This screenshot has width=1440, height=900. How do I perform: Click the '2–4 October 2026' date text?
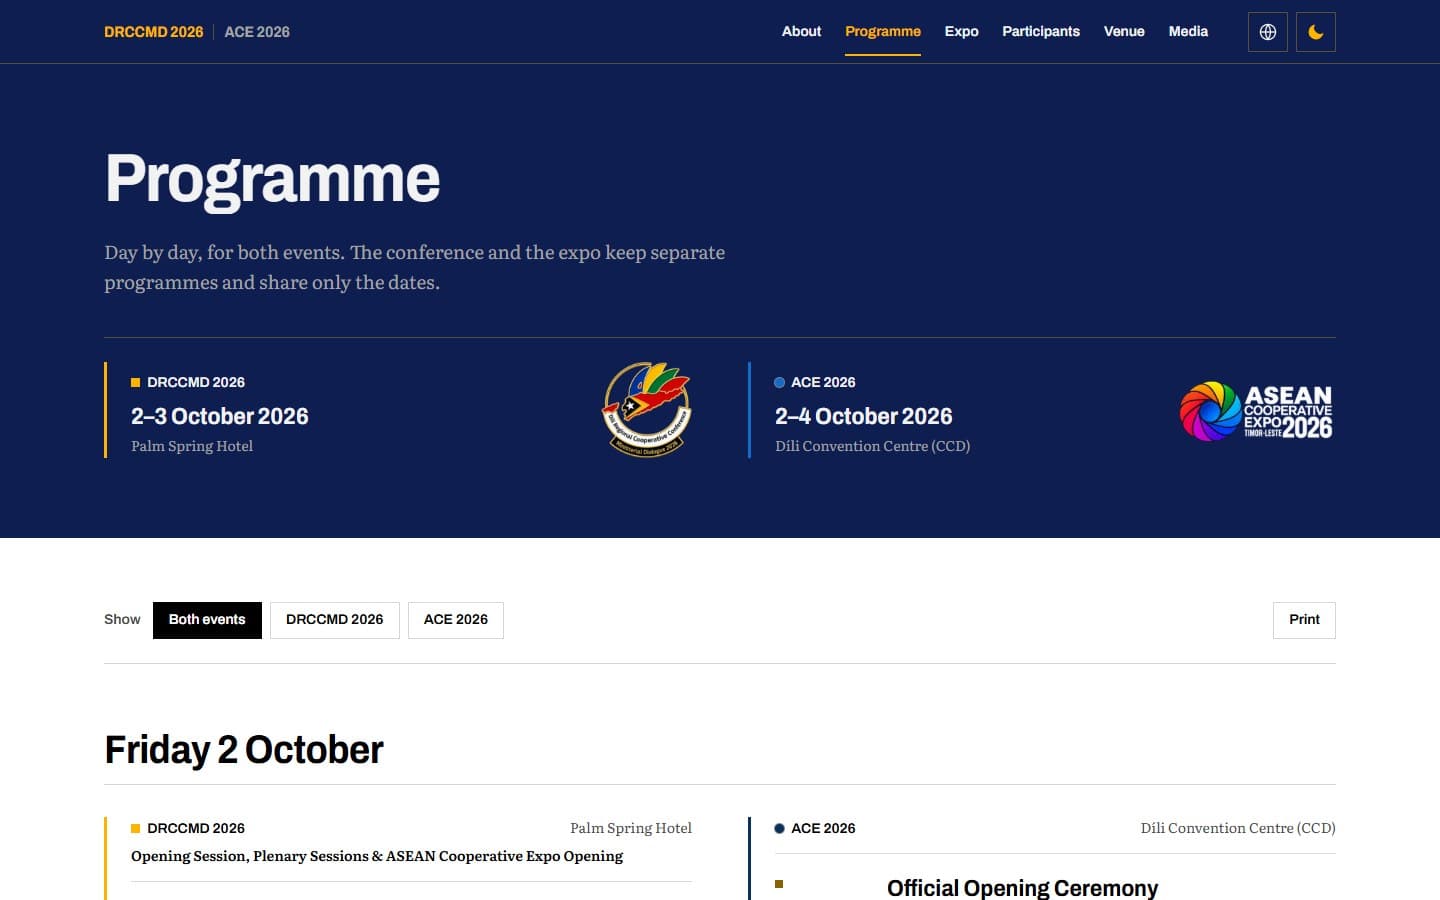coord(864,416)
